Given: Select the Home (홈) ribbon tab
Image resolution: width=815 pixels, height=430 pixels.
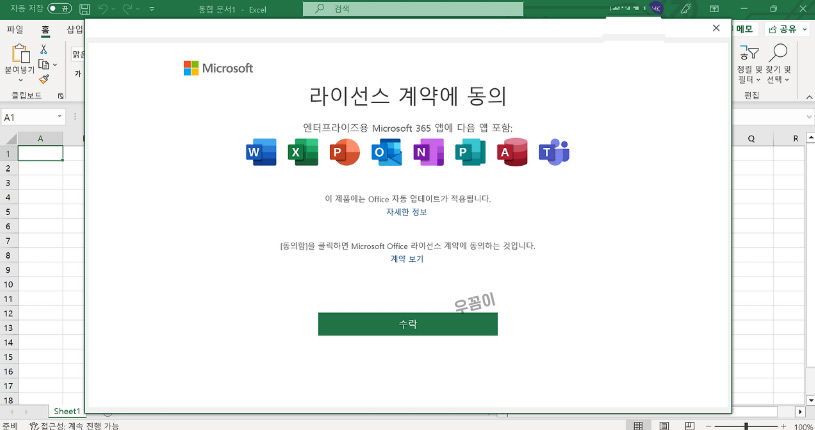Looking at the screenshot, I should click(45, 30).
